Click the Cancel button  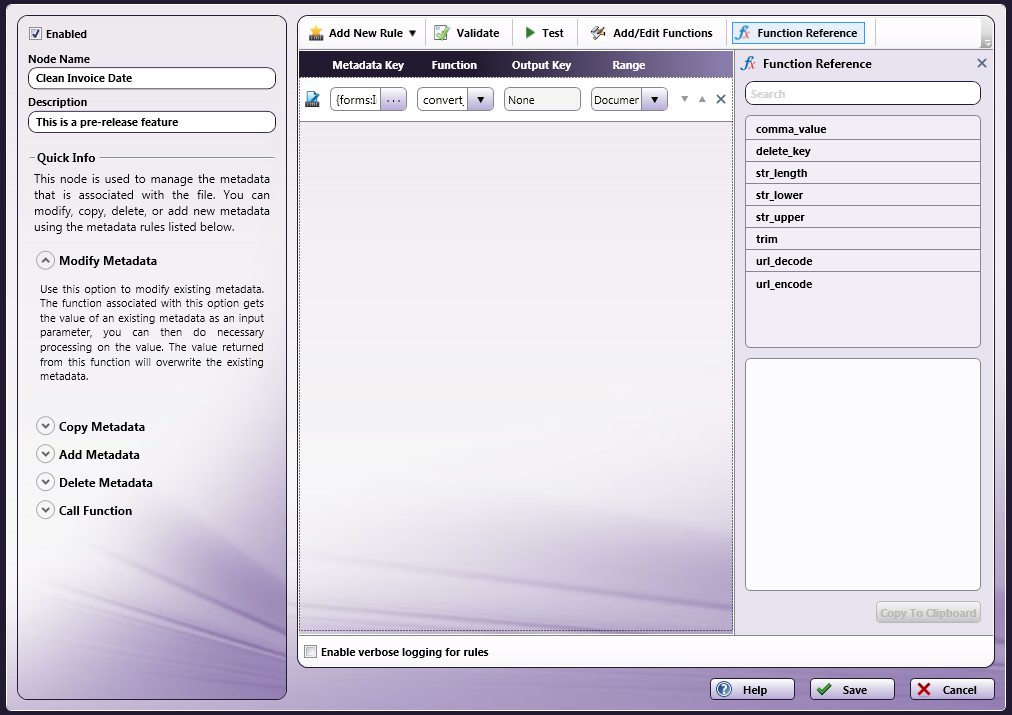coord(953,689)
